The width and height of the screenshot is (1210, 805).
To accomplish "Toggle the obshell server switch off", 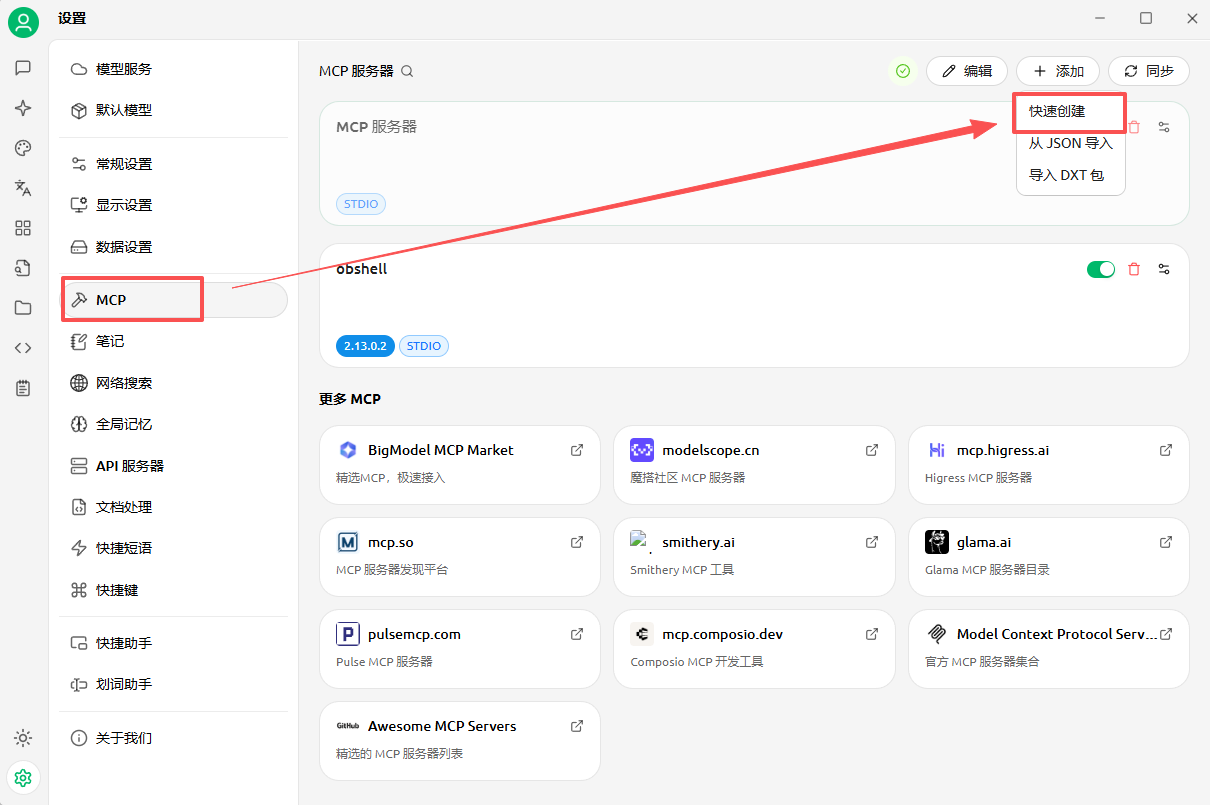I will (x=1100, y=269).
